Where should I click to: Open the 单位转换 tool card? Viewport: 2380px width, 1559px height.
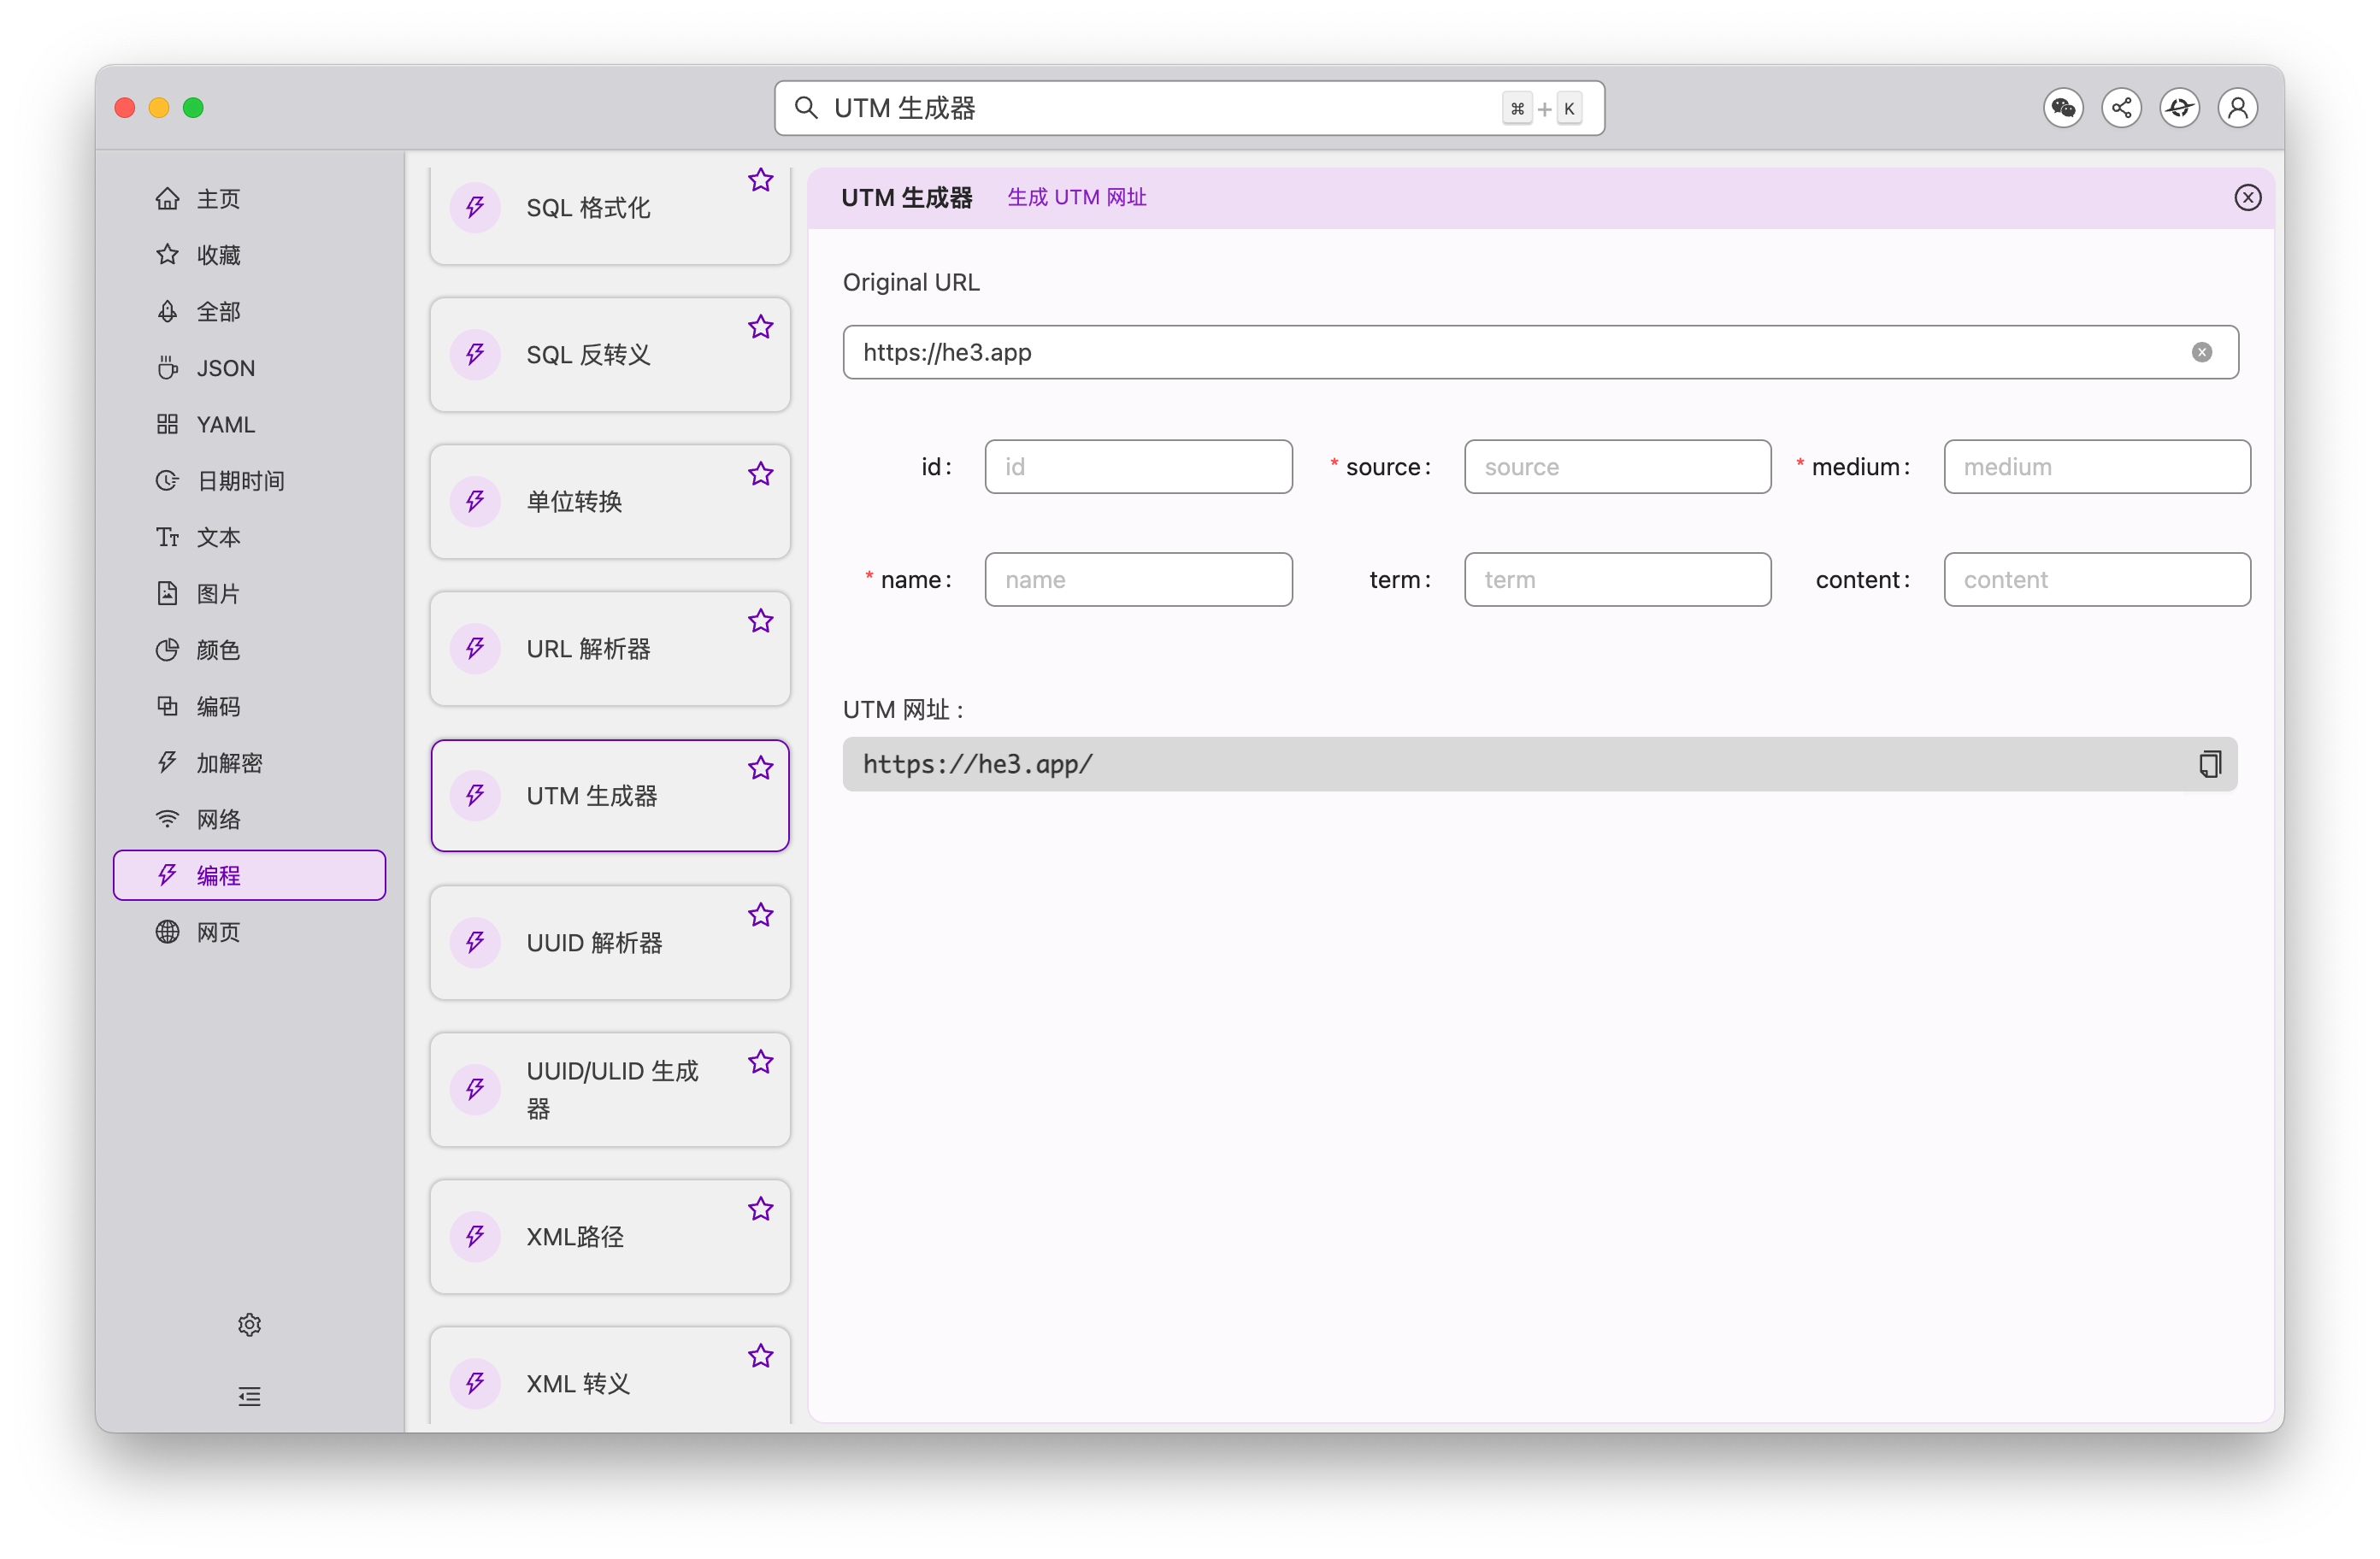(x=610, y=502)
